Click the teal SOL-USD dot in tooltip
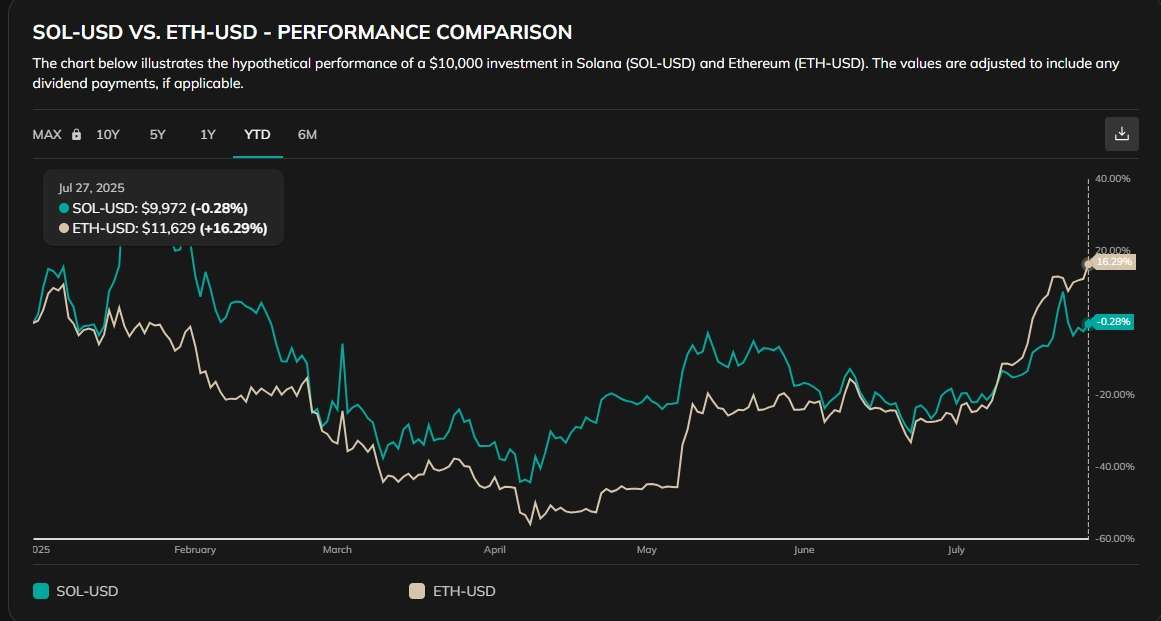 pyautogui.click(x=64, y=208)
